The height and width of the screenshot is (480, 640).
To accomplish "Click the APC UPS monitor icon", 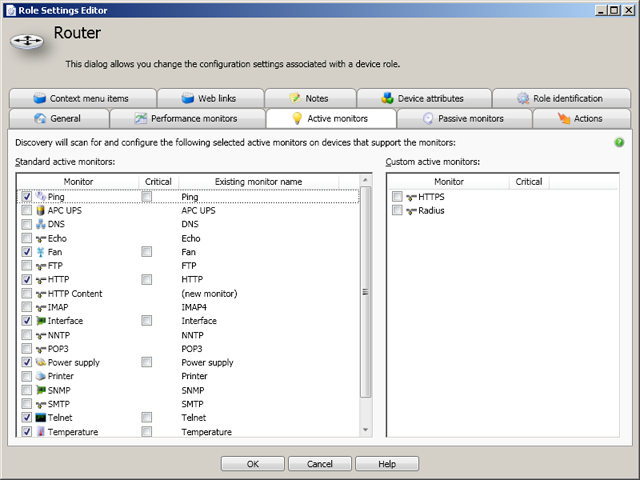I will coord(41,211).
